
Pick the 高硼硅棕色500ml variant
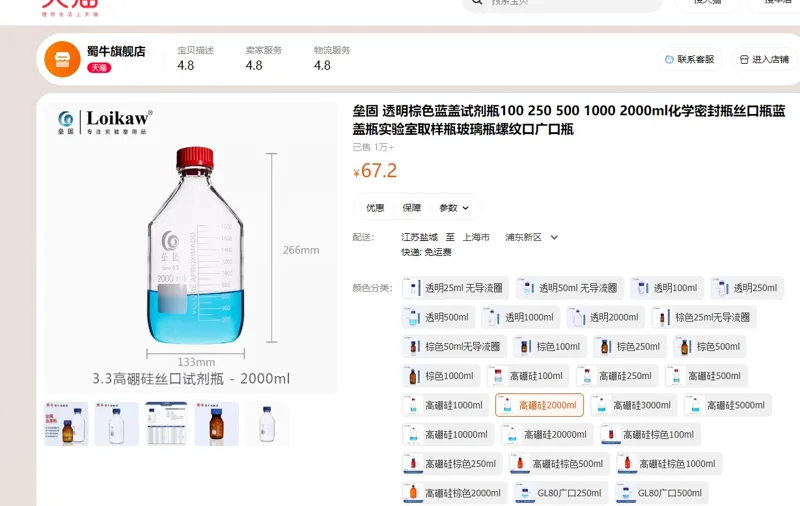pyautogui.click(x=559, y=464)
